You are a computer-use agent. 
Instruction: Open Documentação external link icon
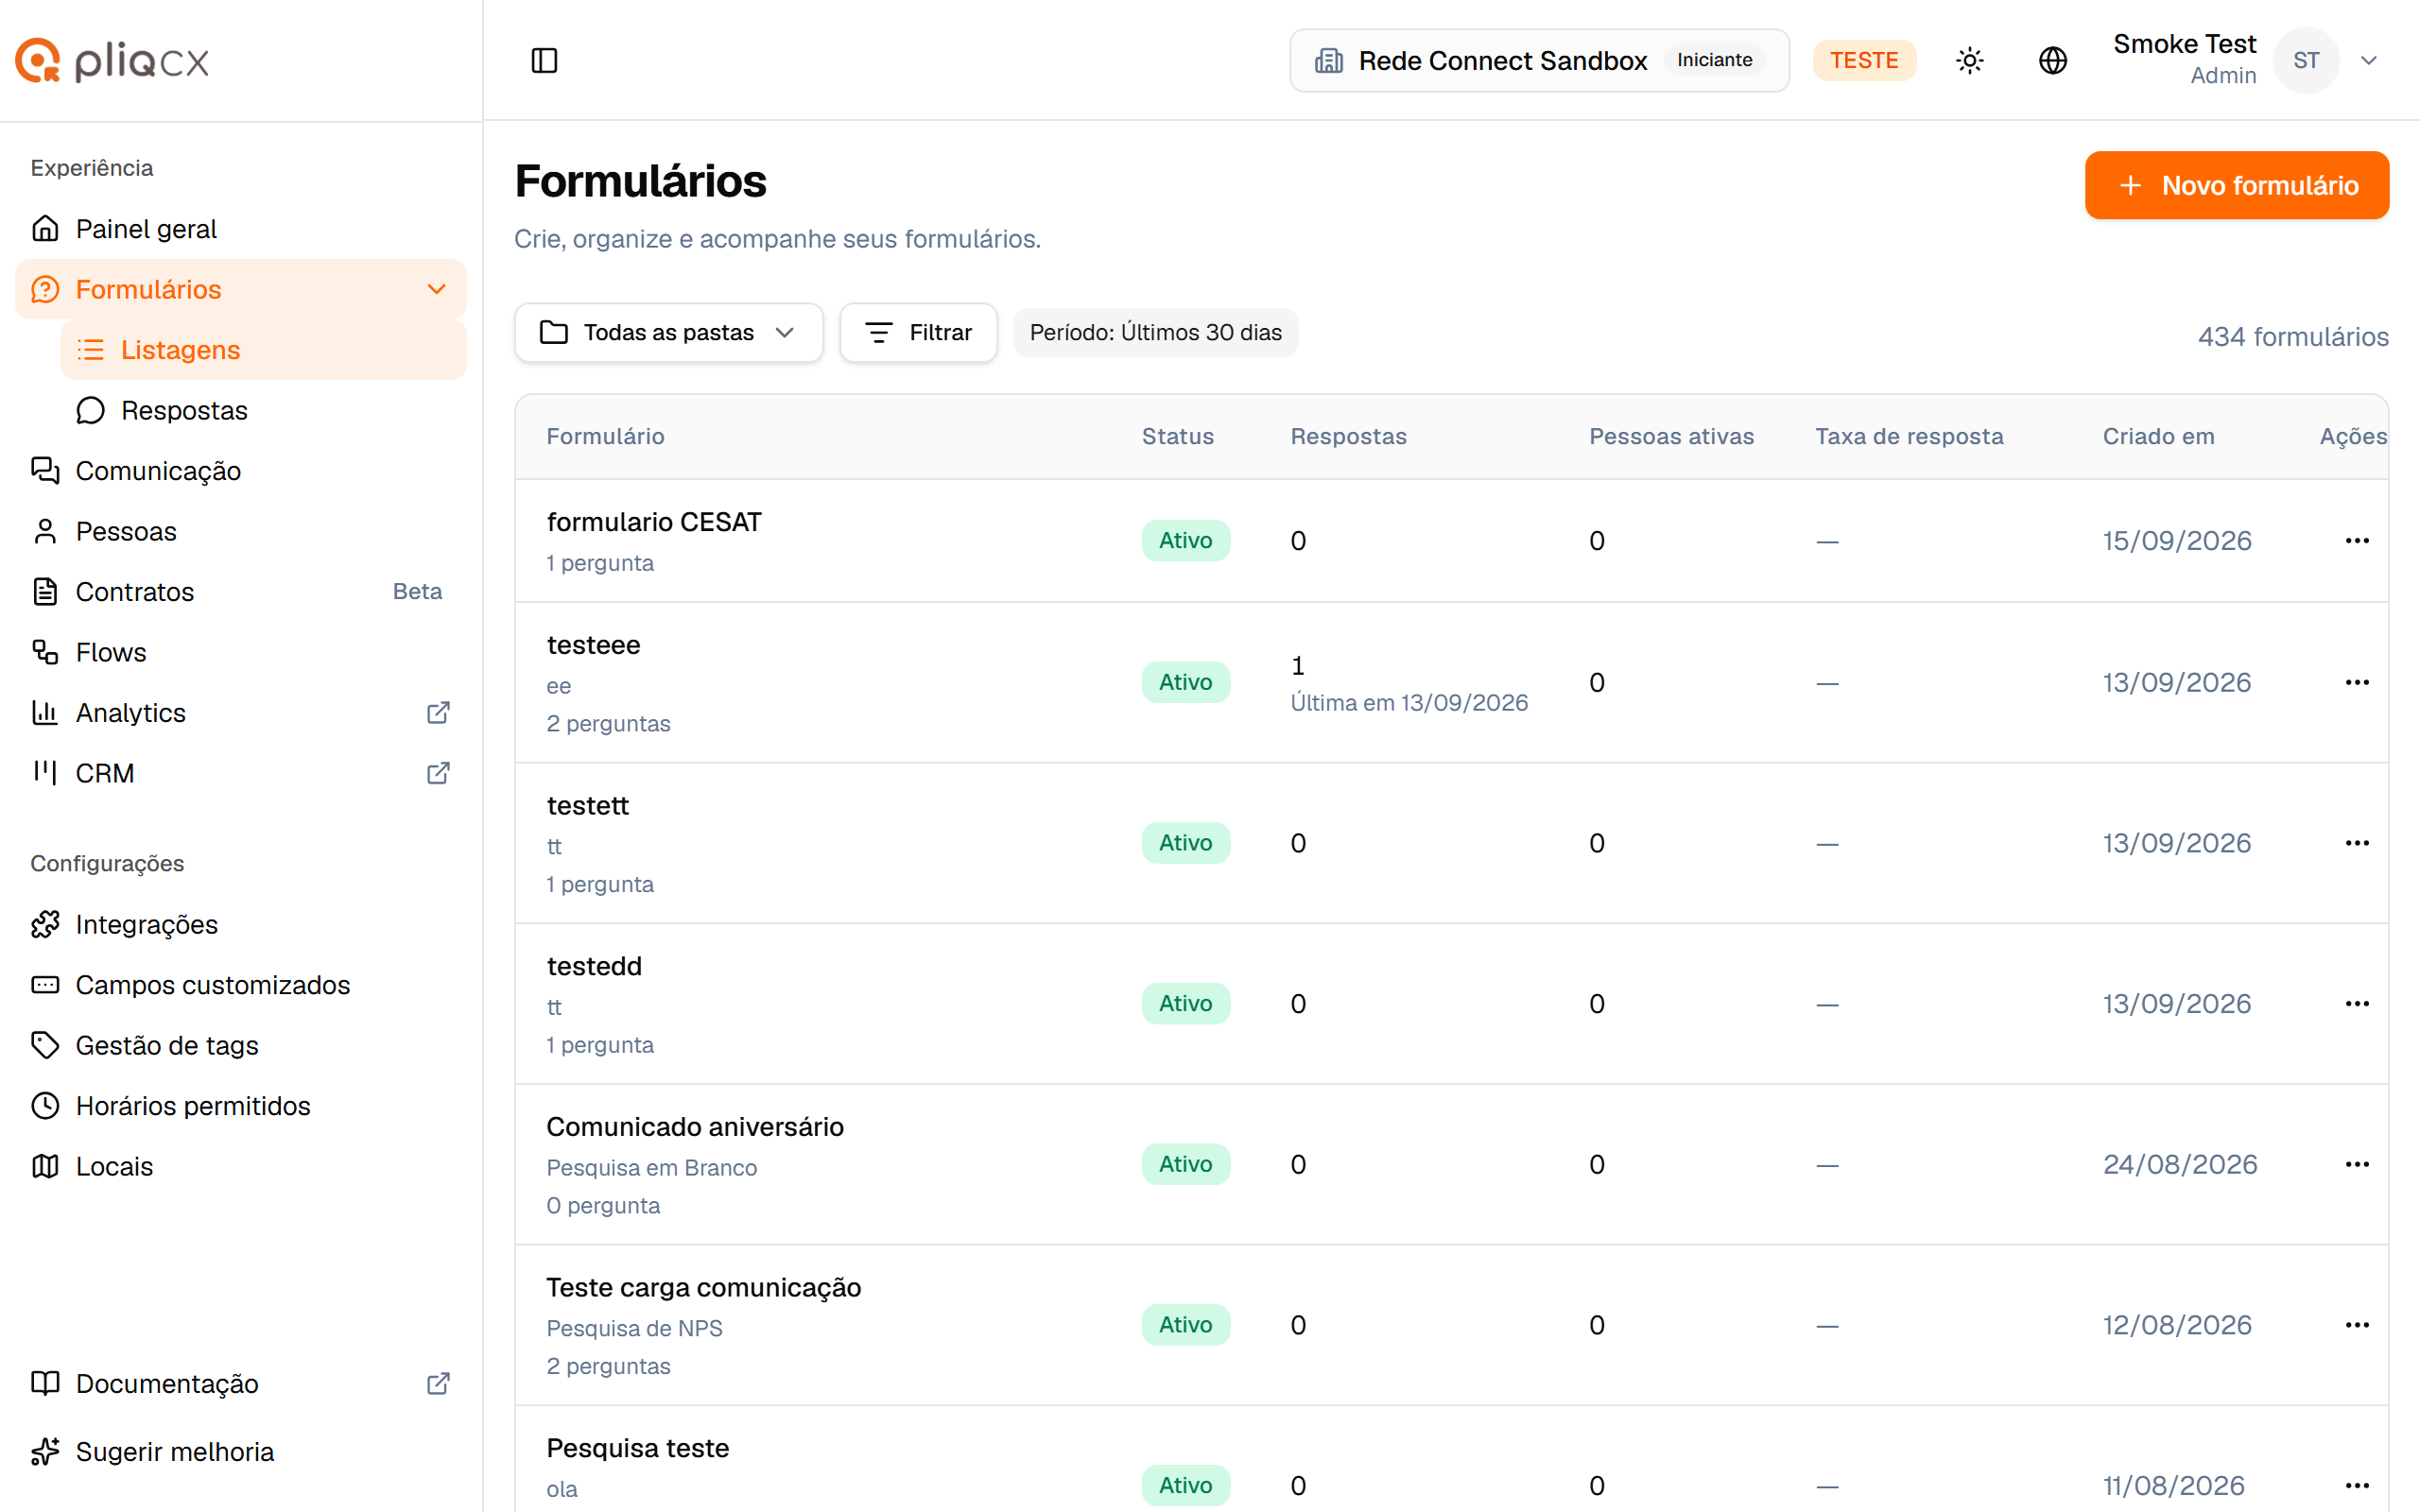pyautogui.click(x=438, y=1383)
